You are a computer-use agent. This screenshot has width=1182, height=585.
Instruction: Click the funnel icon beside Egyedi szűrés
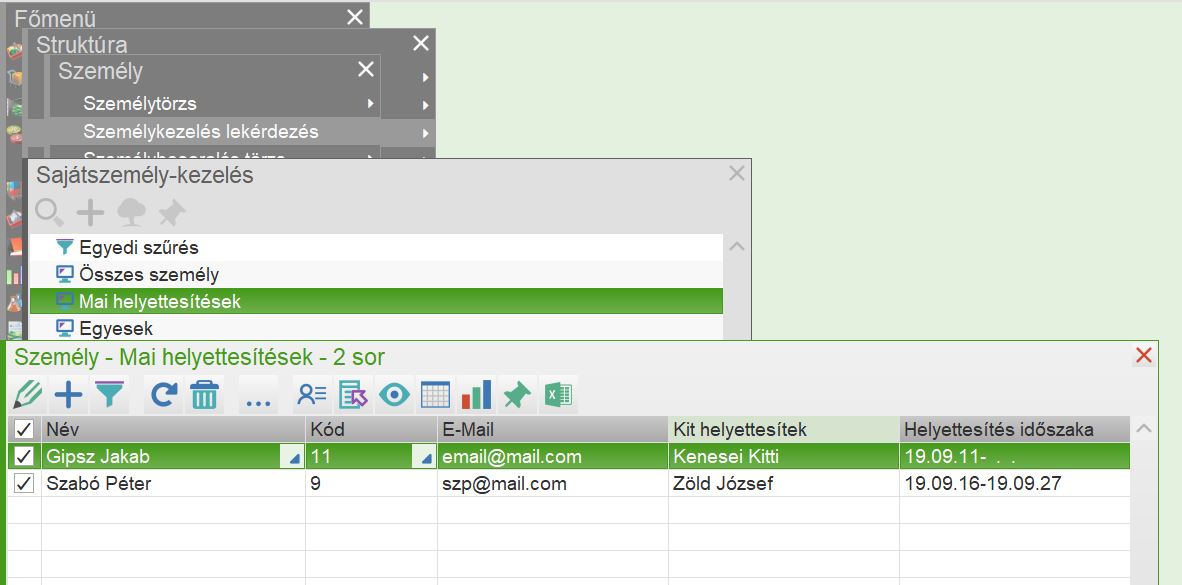coord(66,247)
